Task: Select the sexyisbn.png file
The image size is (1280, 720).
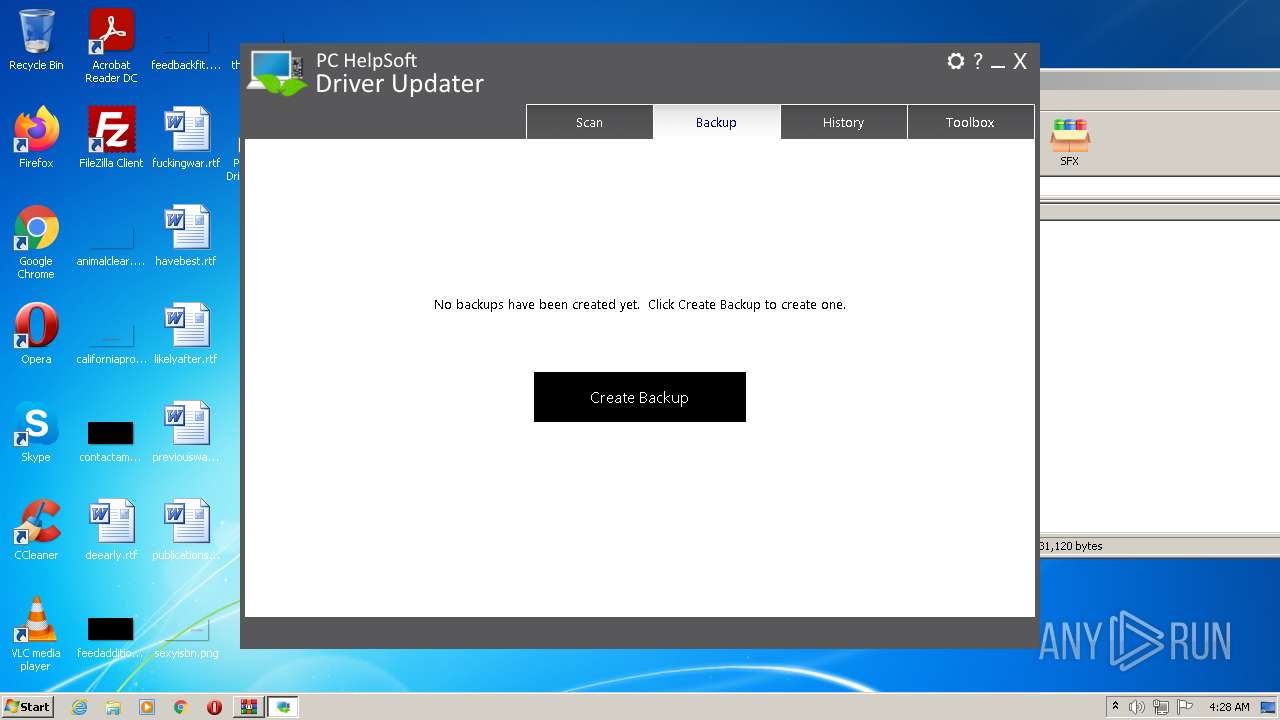Action: [186, 638]
